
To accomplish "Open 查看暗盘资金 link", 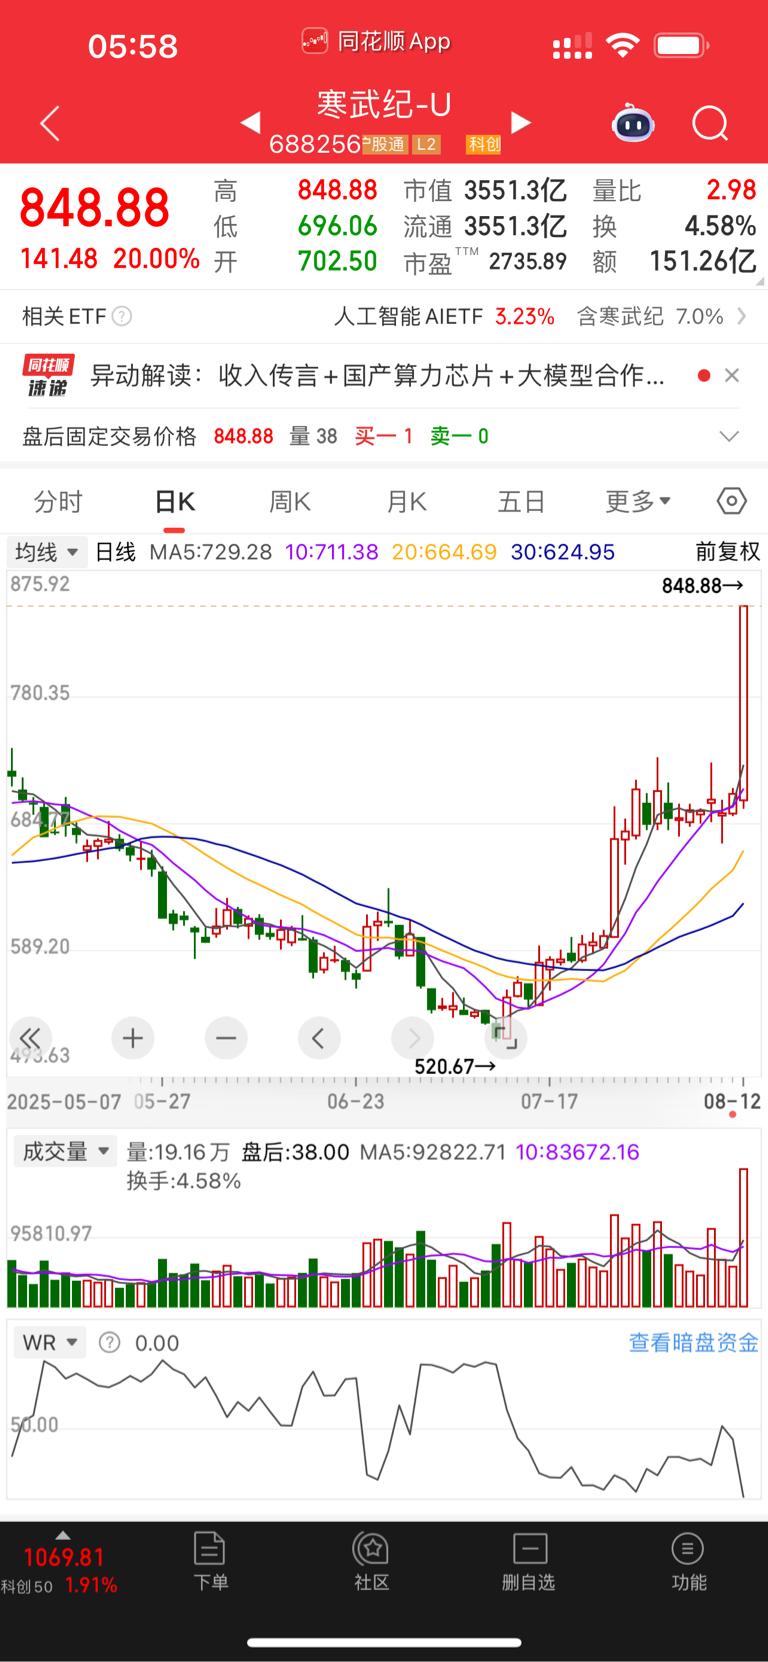I will point(693,1342).
